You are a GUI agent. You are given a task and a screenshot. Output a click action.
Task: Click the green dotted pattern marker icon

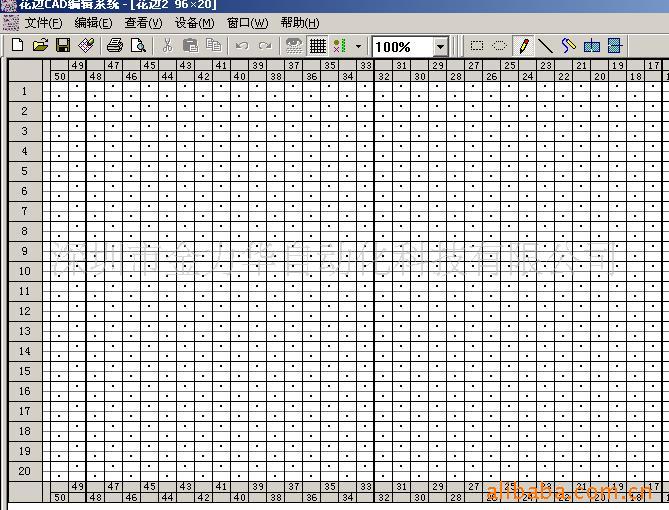[x=340, y=46]
